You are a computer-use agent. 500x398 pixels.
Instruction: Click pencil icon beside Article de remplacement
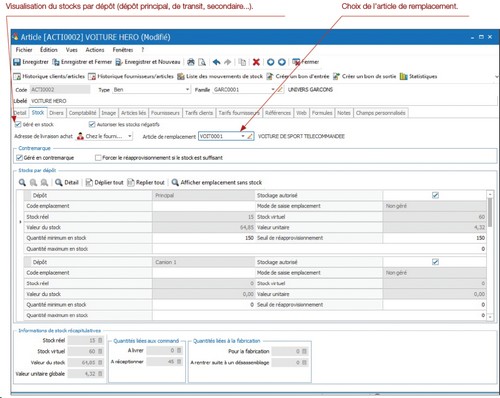point(250,136)
